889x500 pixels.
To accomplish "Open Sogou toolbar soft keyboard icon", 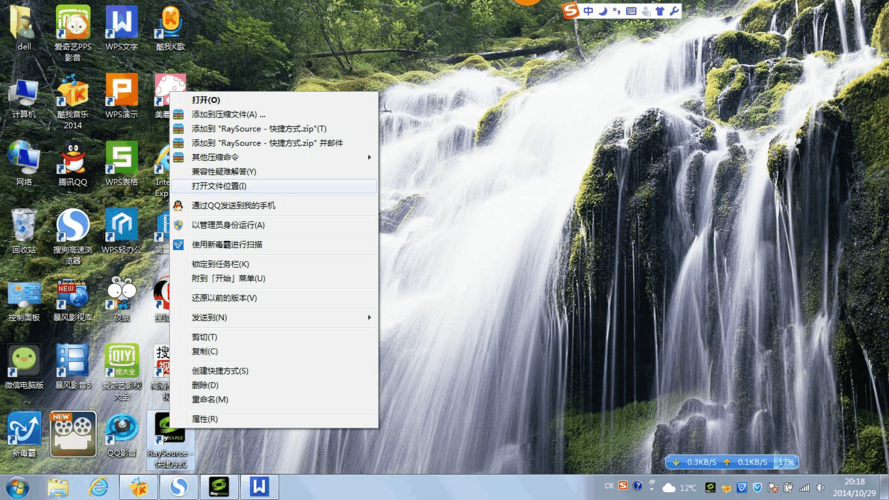I will (x=631, y=11).
